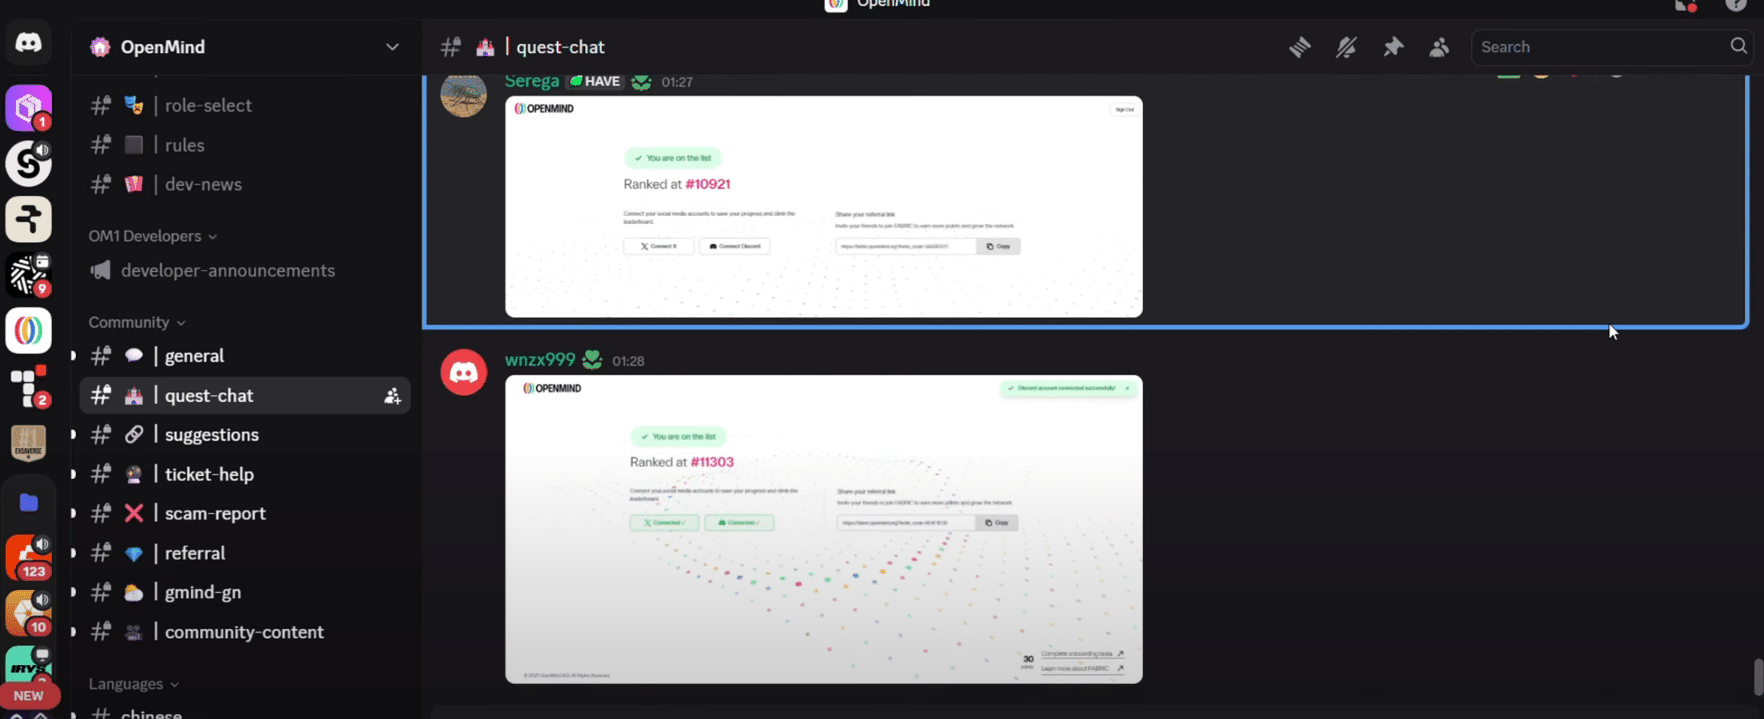Click the chat vertical scrollbar thumb
This screenshot has height=719, width=1764.
[x=1758, y=677]
